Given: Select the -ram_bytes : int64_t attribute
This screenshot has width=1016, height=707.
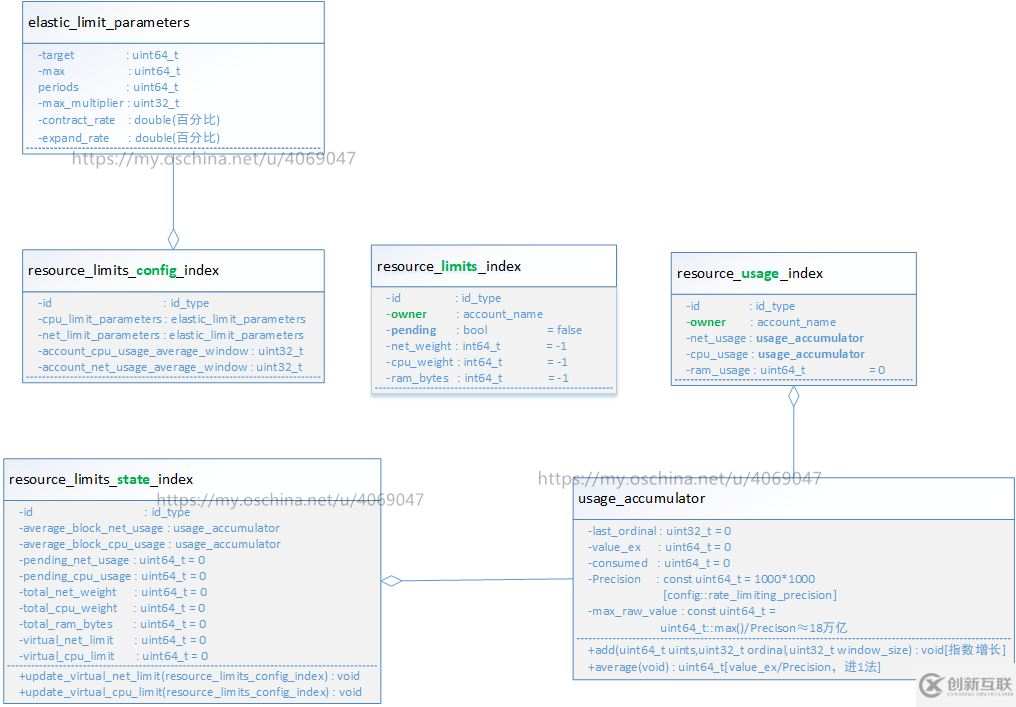Looking at the screenshot, I should [478, 378].
